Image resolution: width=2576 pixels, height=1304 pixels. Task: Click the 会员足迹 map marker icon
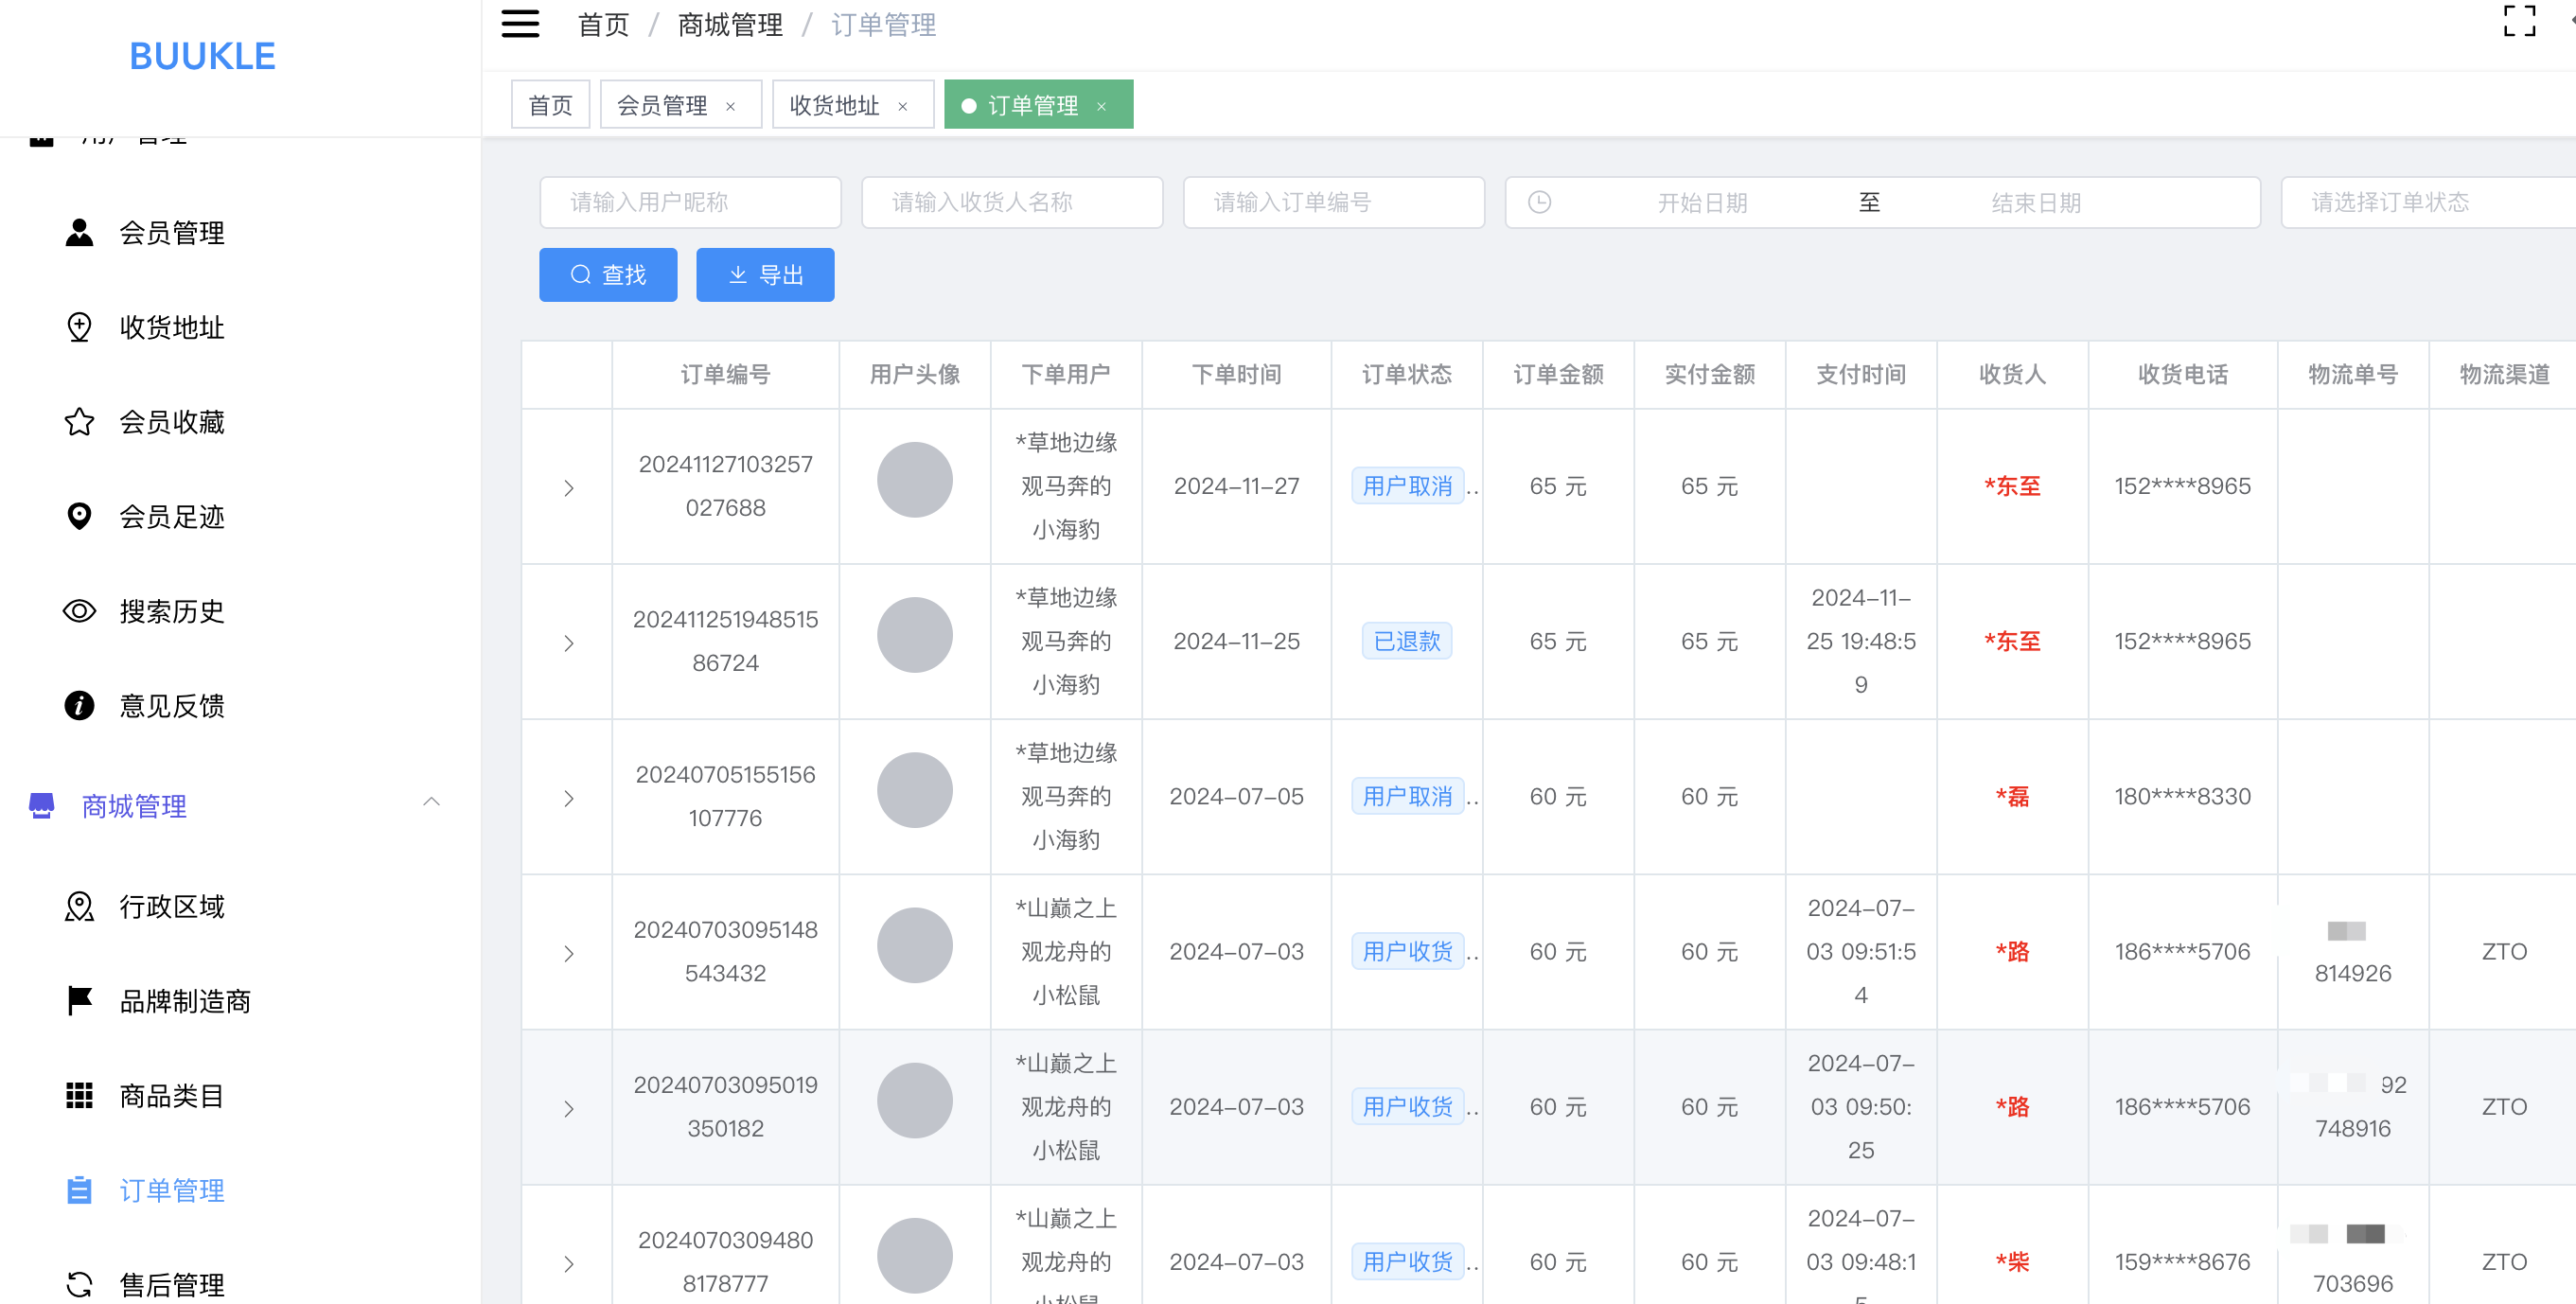[79, 516]
